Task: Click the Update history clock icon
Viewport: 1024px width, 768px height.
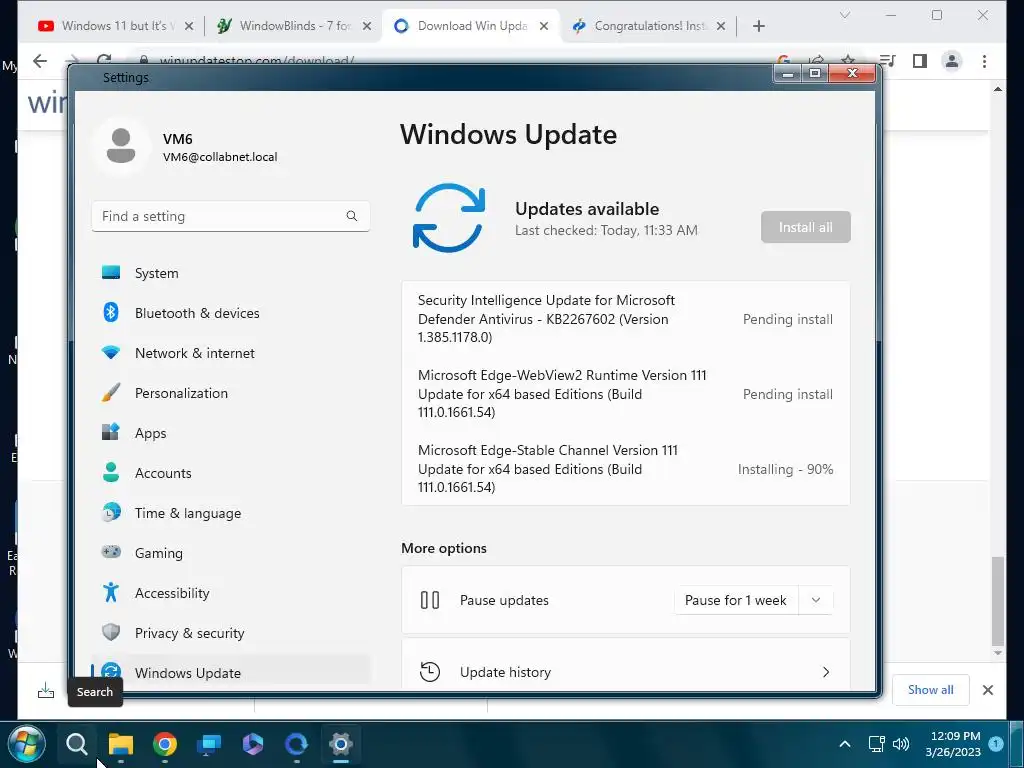Action: pyautogui.click(x=430, y=672)
